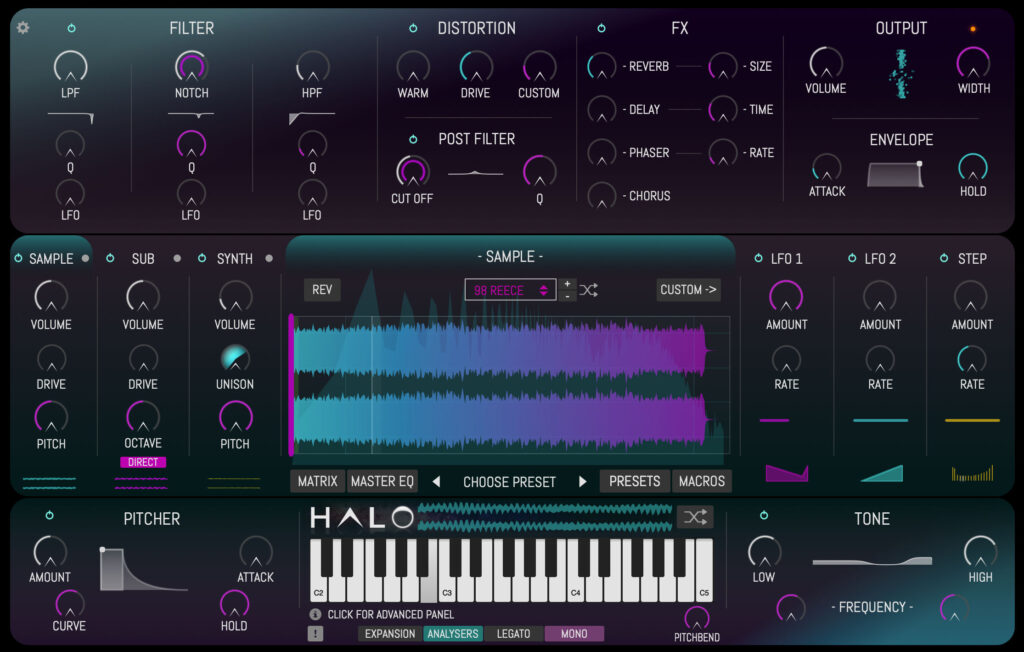The width and height of the screenshot is (1024, 652).
Task: Toggle the Step sequencer power button
Action: [x=944, y=259]
